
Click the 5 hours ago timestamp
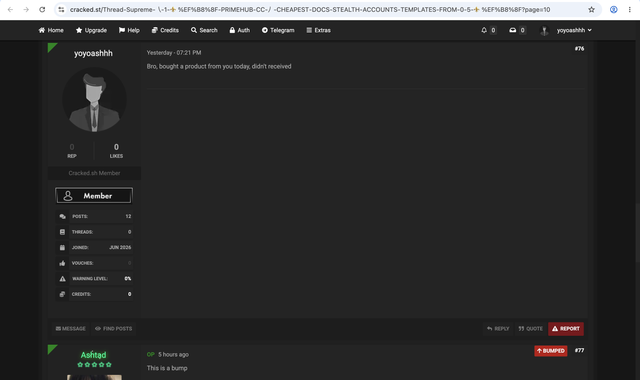tap(173, 354)
